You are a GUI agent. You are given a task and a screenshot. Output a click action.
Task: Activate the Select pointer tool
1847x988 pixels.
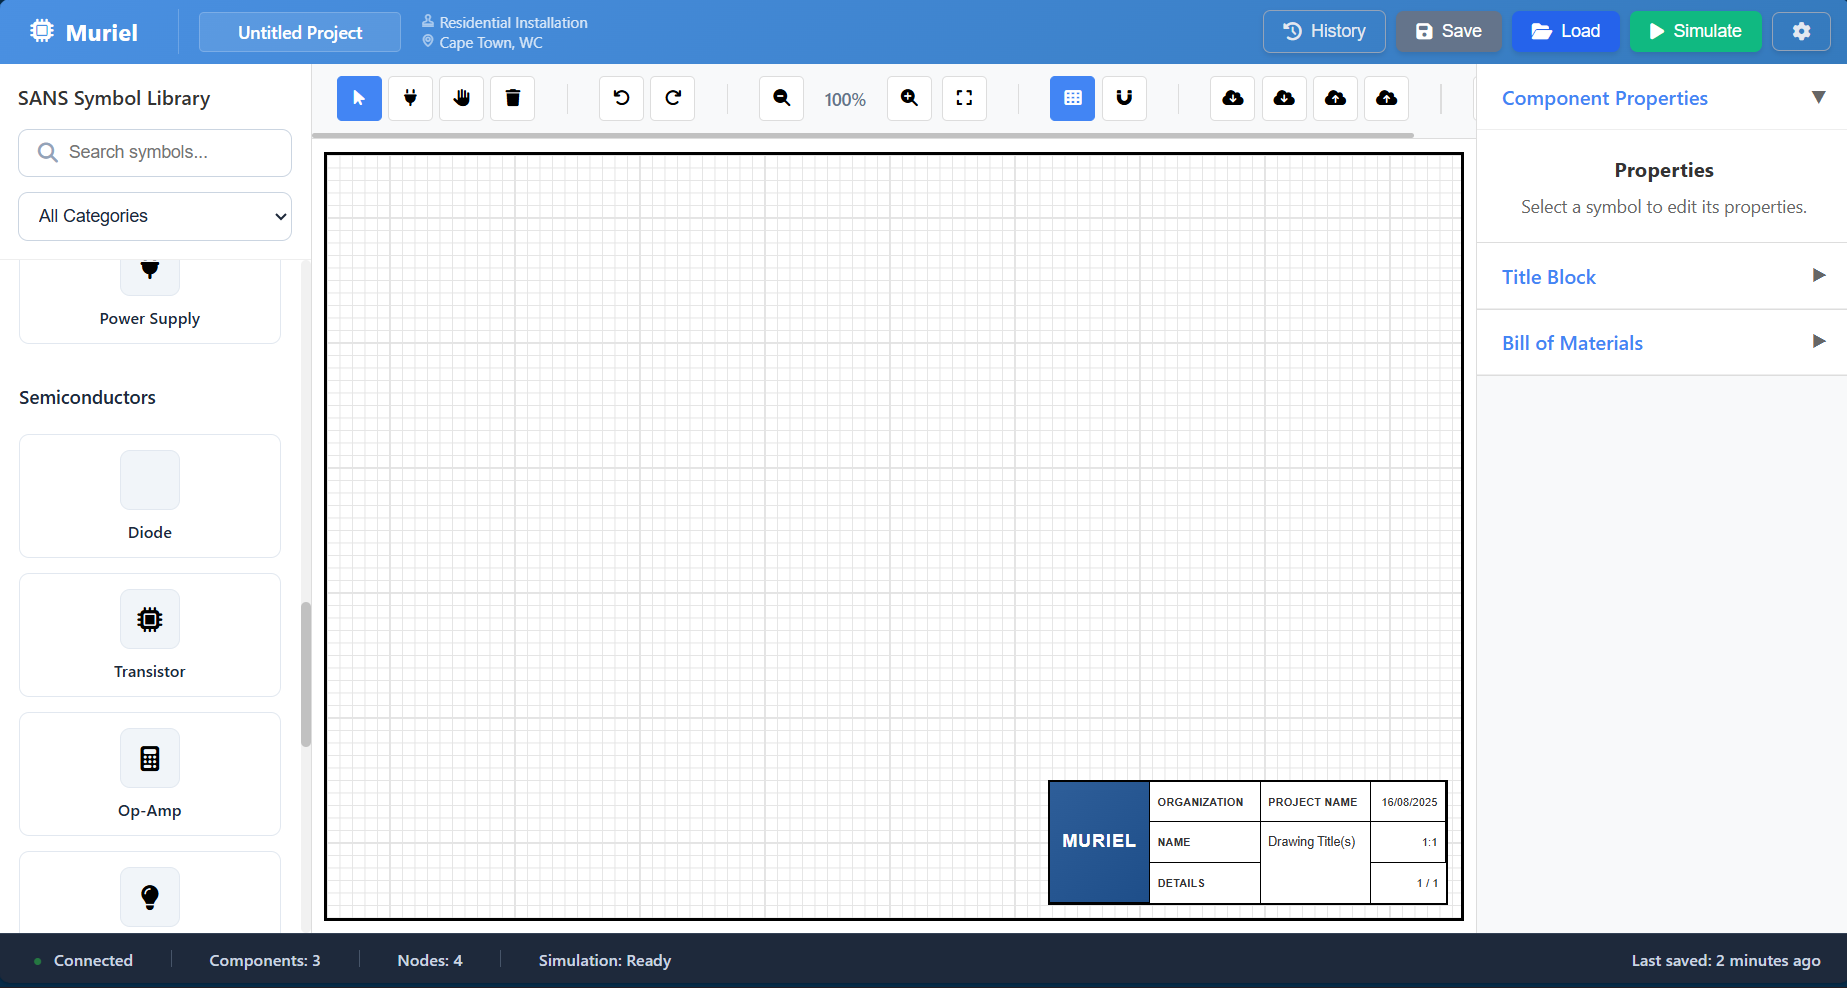pyautogui.click(x=359, y=98)
